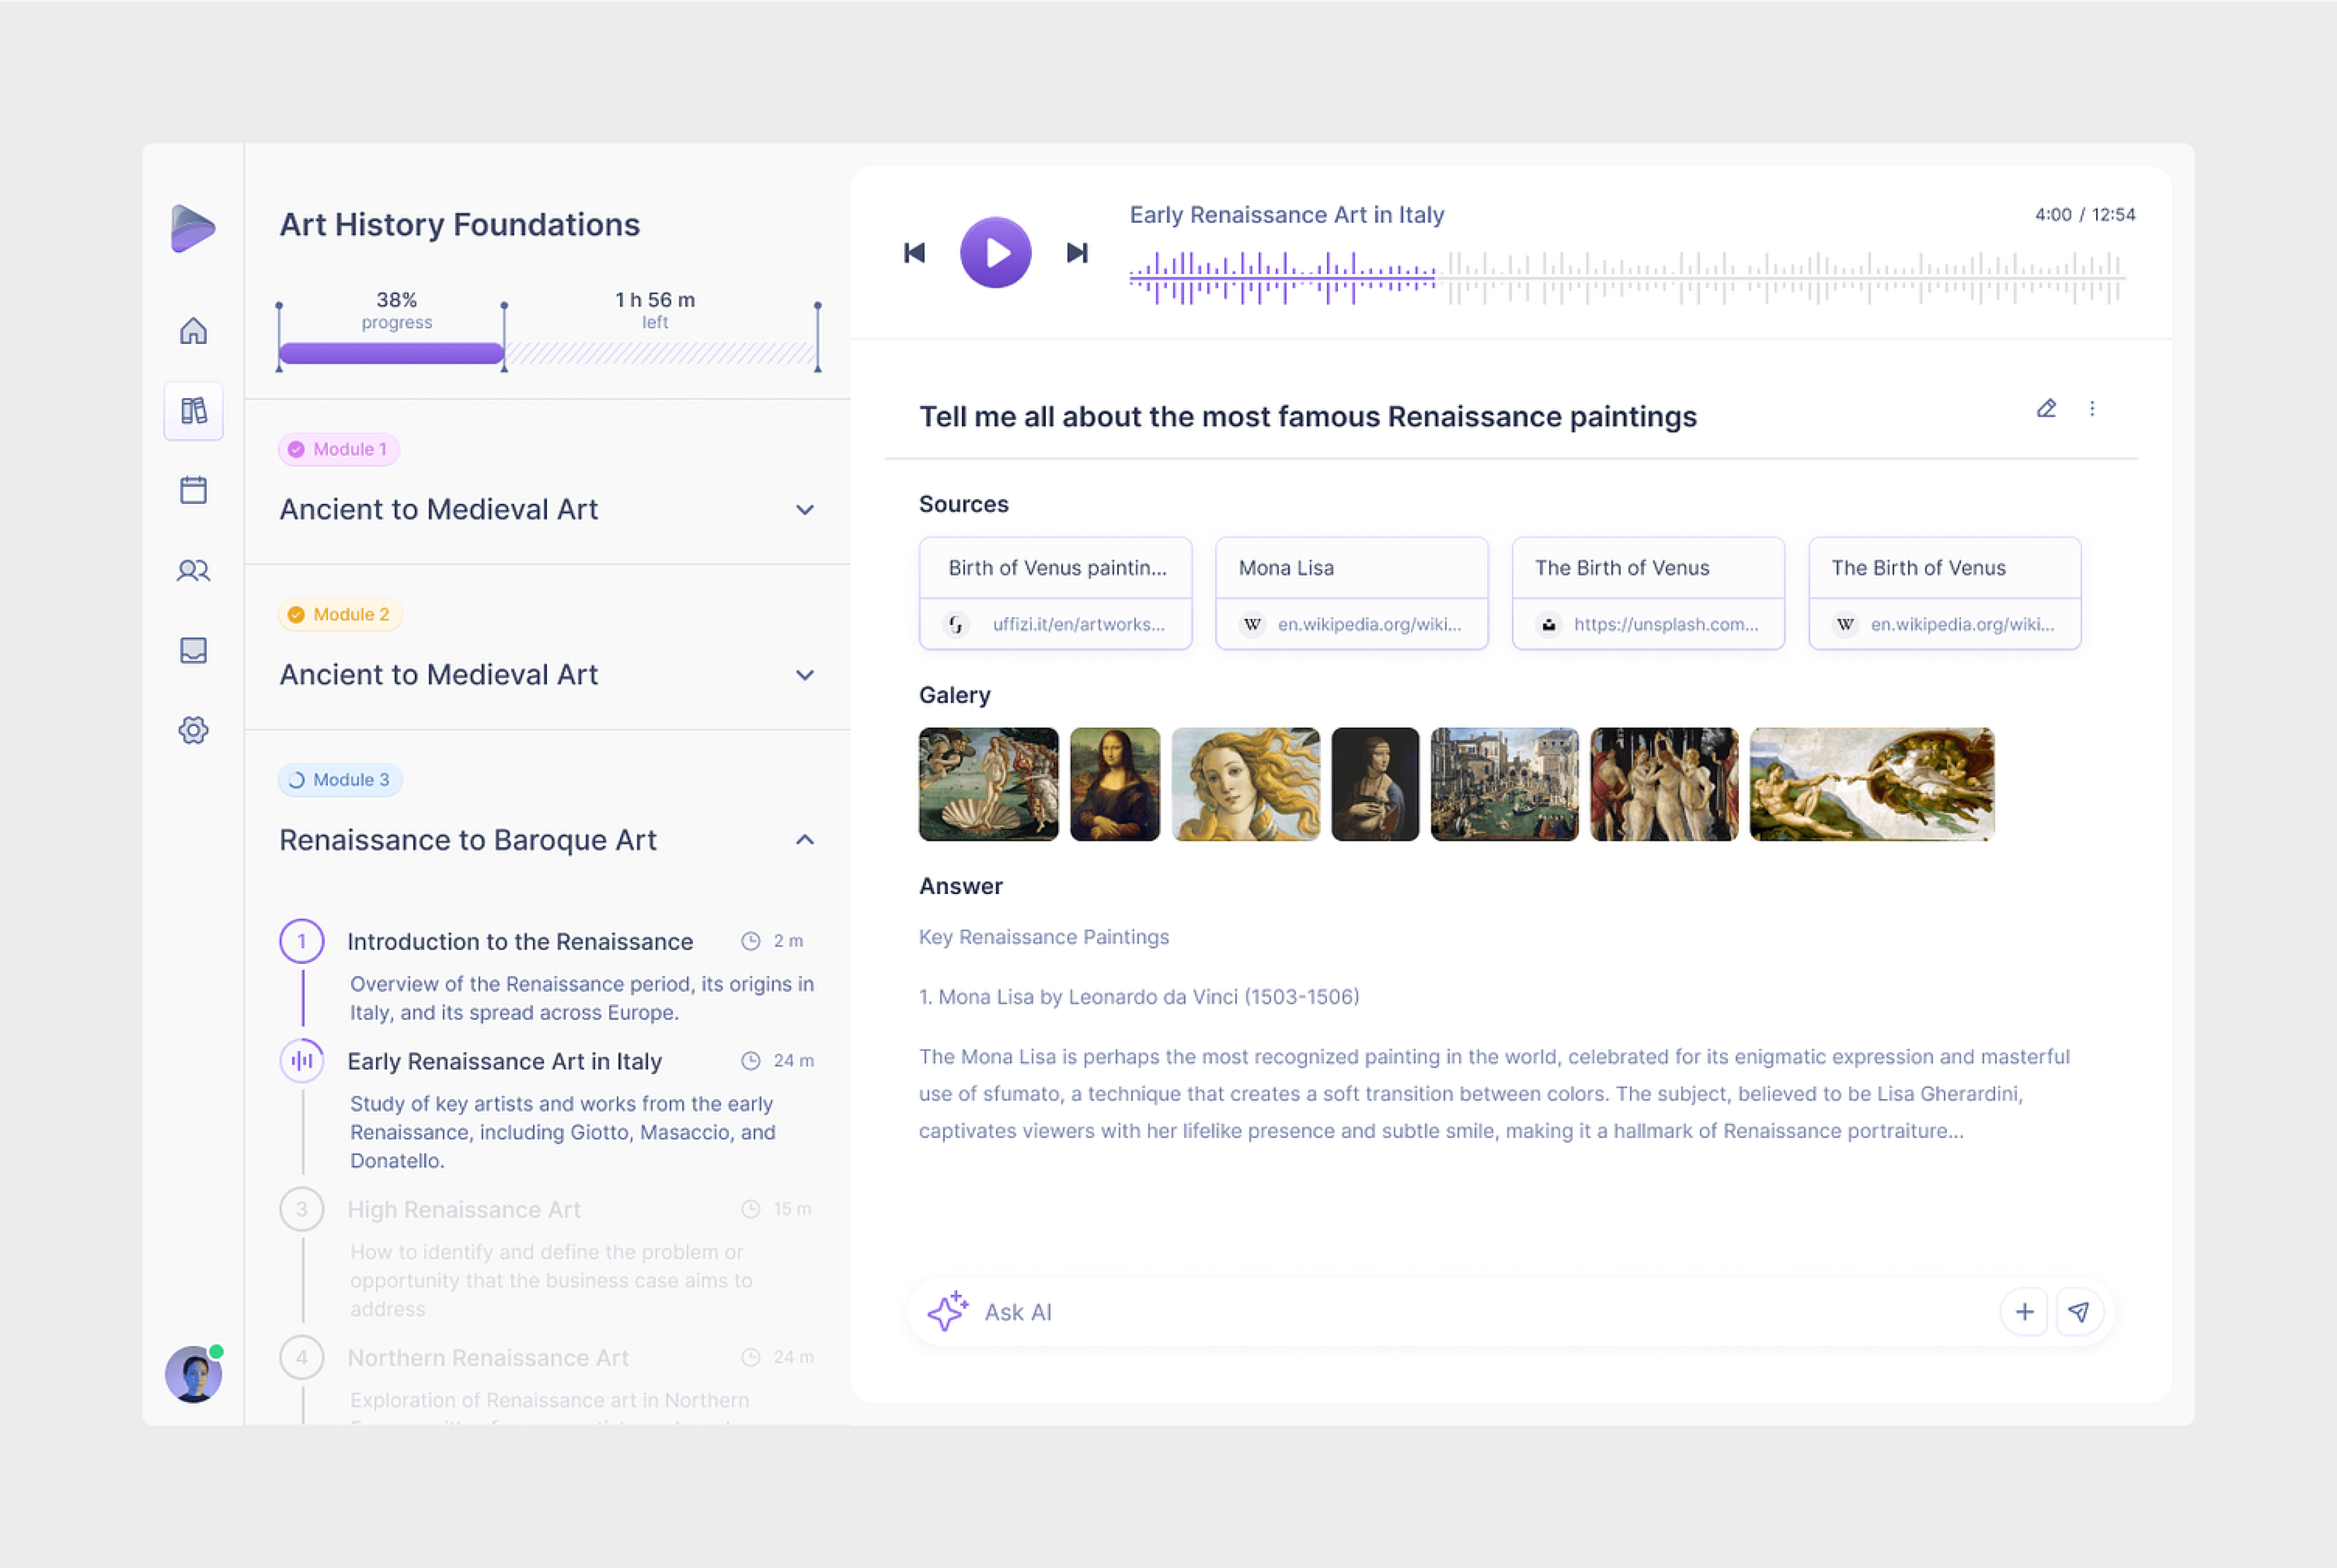Viewport: 2337px width, 1568px height.
Task: Click the Sources section heading
Action: point(964,504)
